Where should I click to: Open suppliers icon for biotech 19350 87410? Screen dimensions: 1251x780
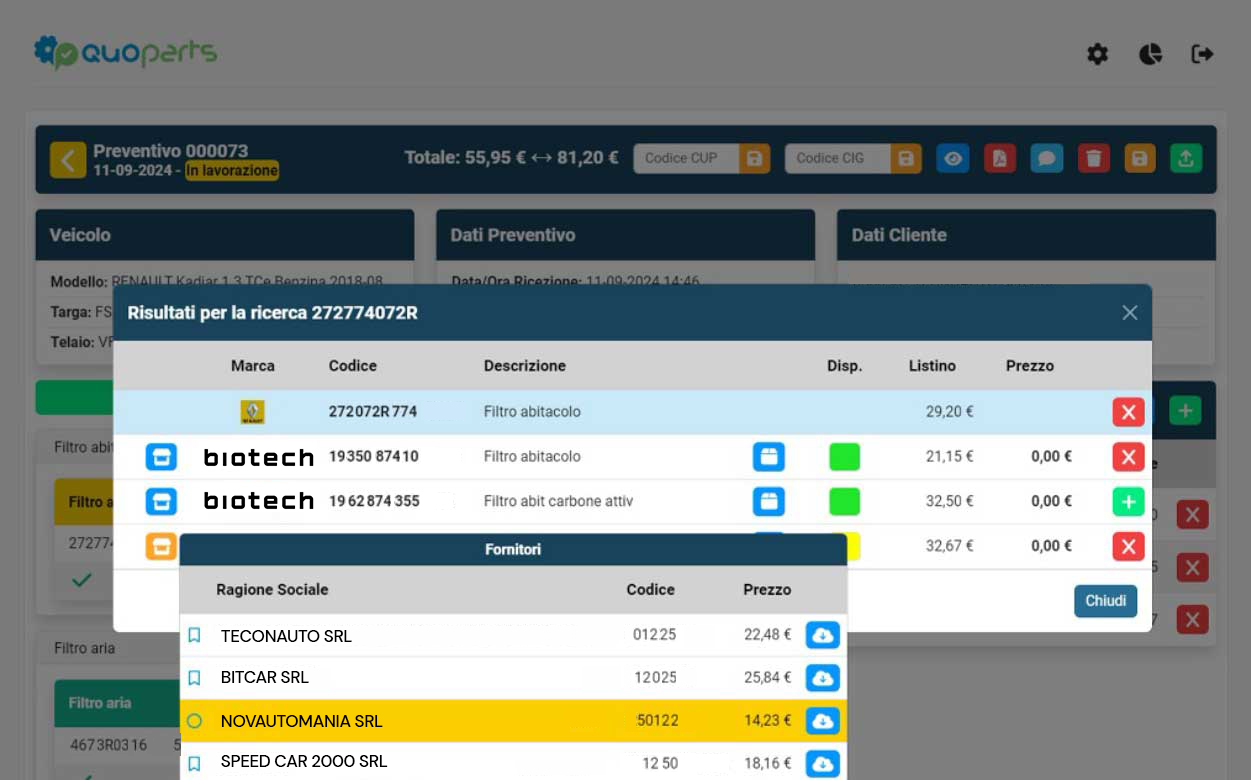coord(161,457)
